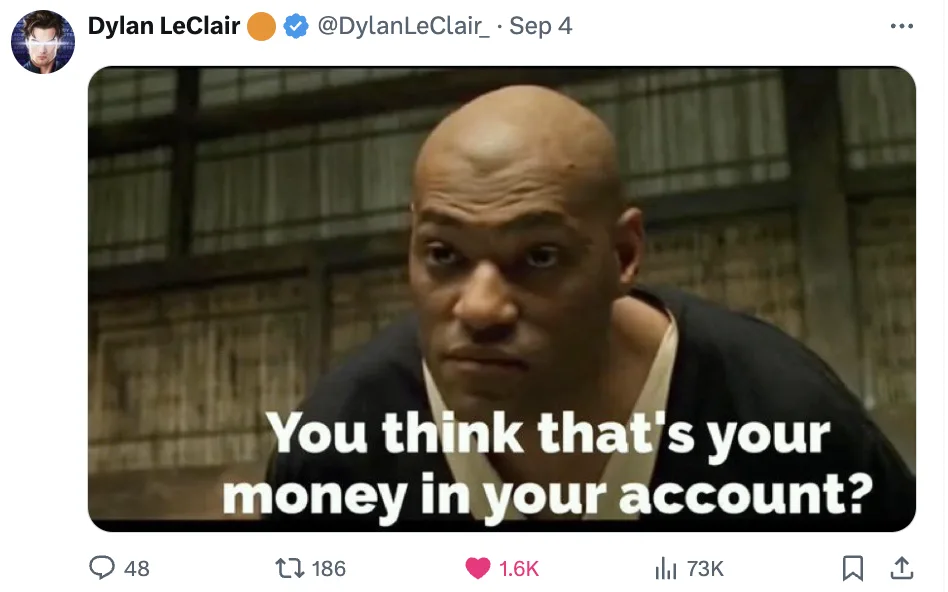Click the reply speech bubble icon
The height and width of the screenshot is (592, 948).
coord(102,568)
